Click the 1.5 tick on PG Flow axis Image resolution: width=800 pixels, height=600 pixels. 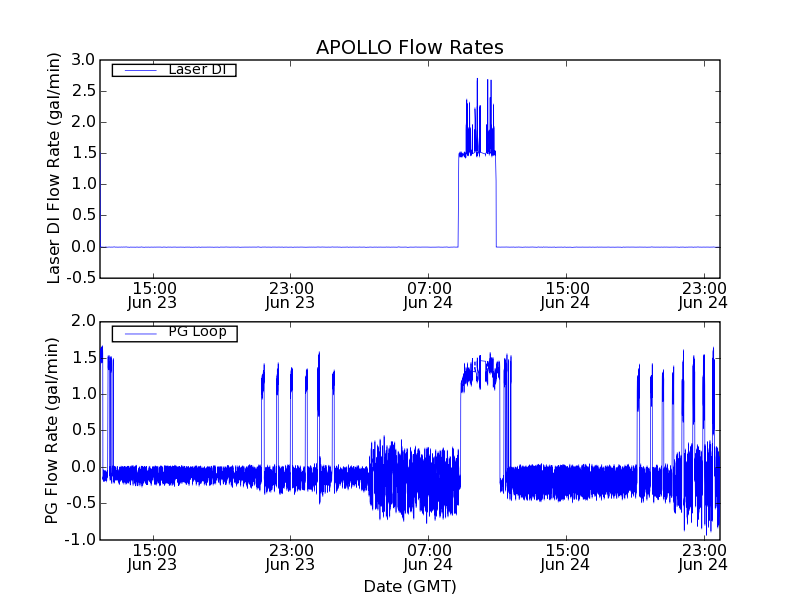click(83, 358)
